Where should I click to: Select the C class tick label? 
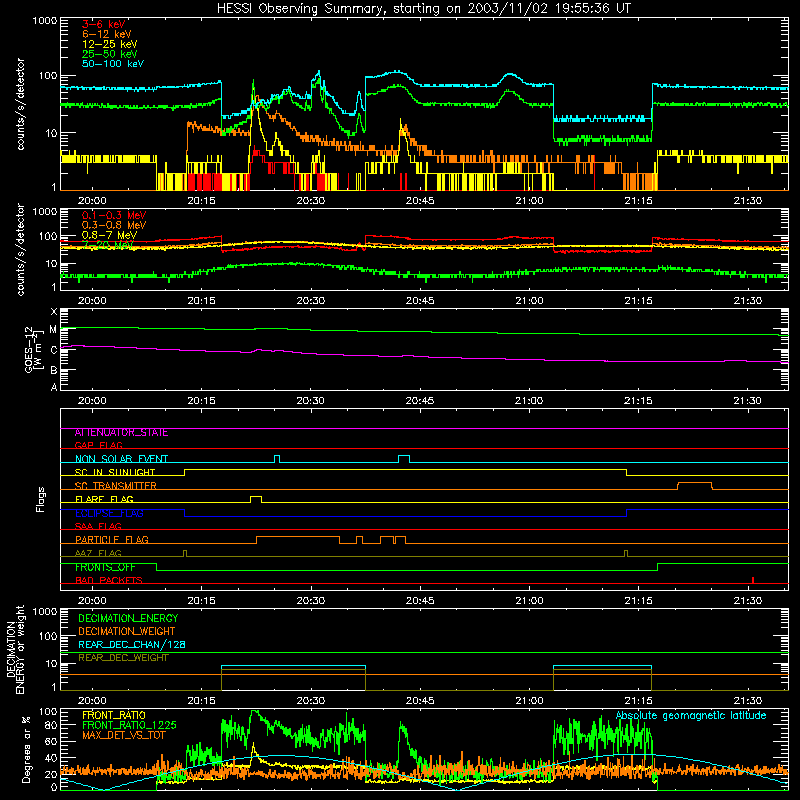click(54, 350)
